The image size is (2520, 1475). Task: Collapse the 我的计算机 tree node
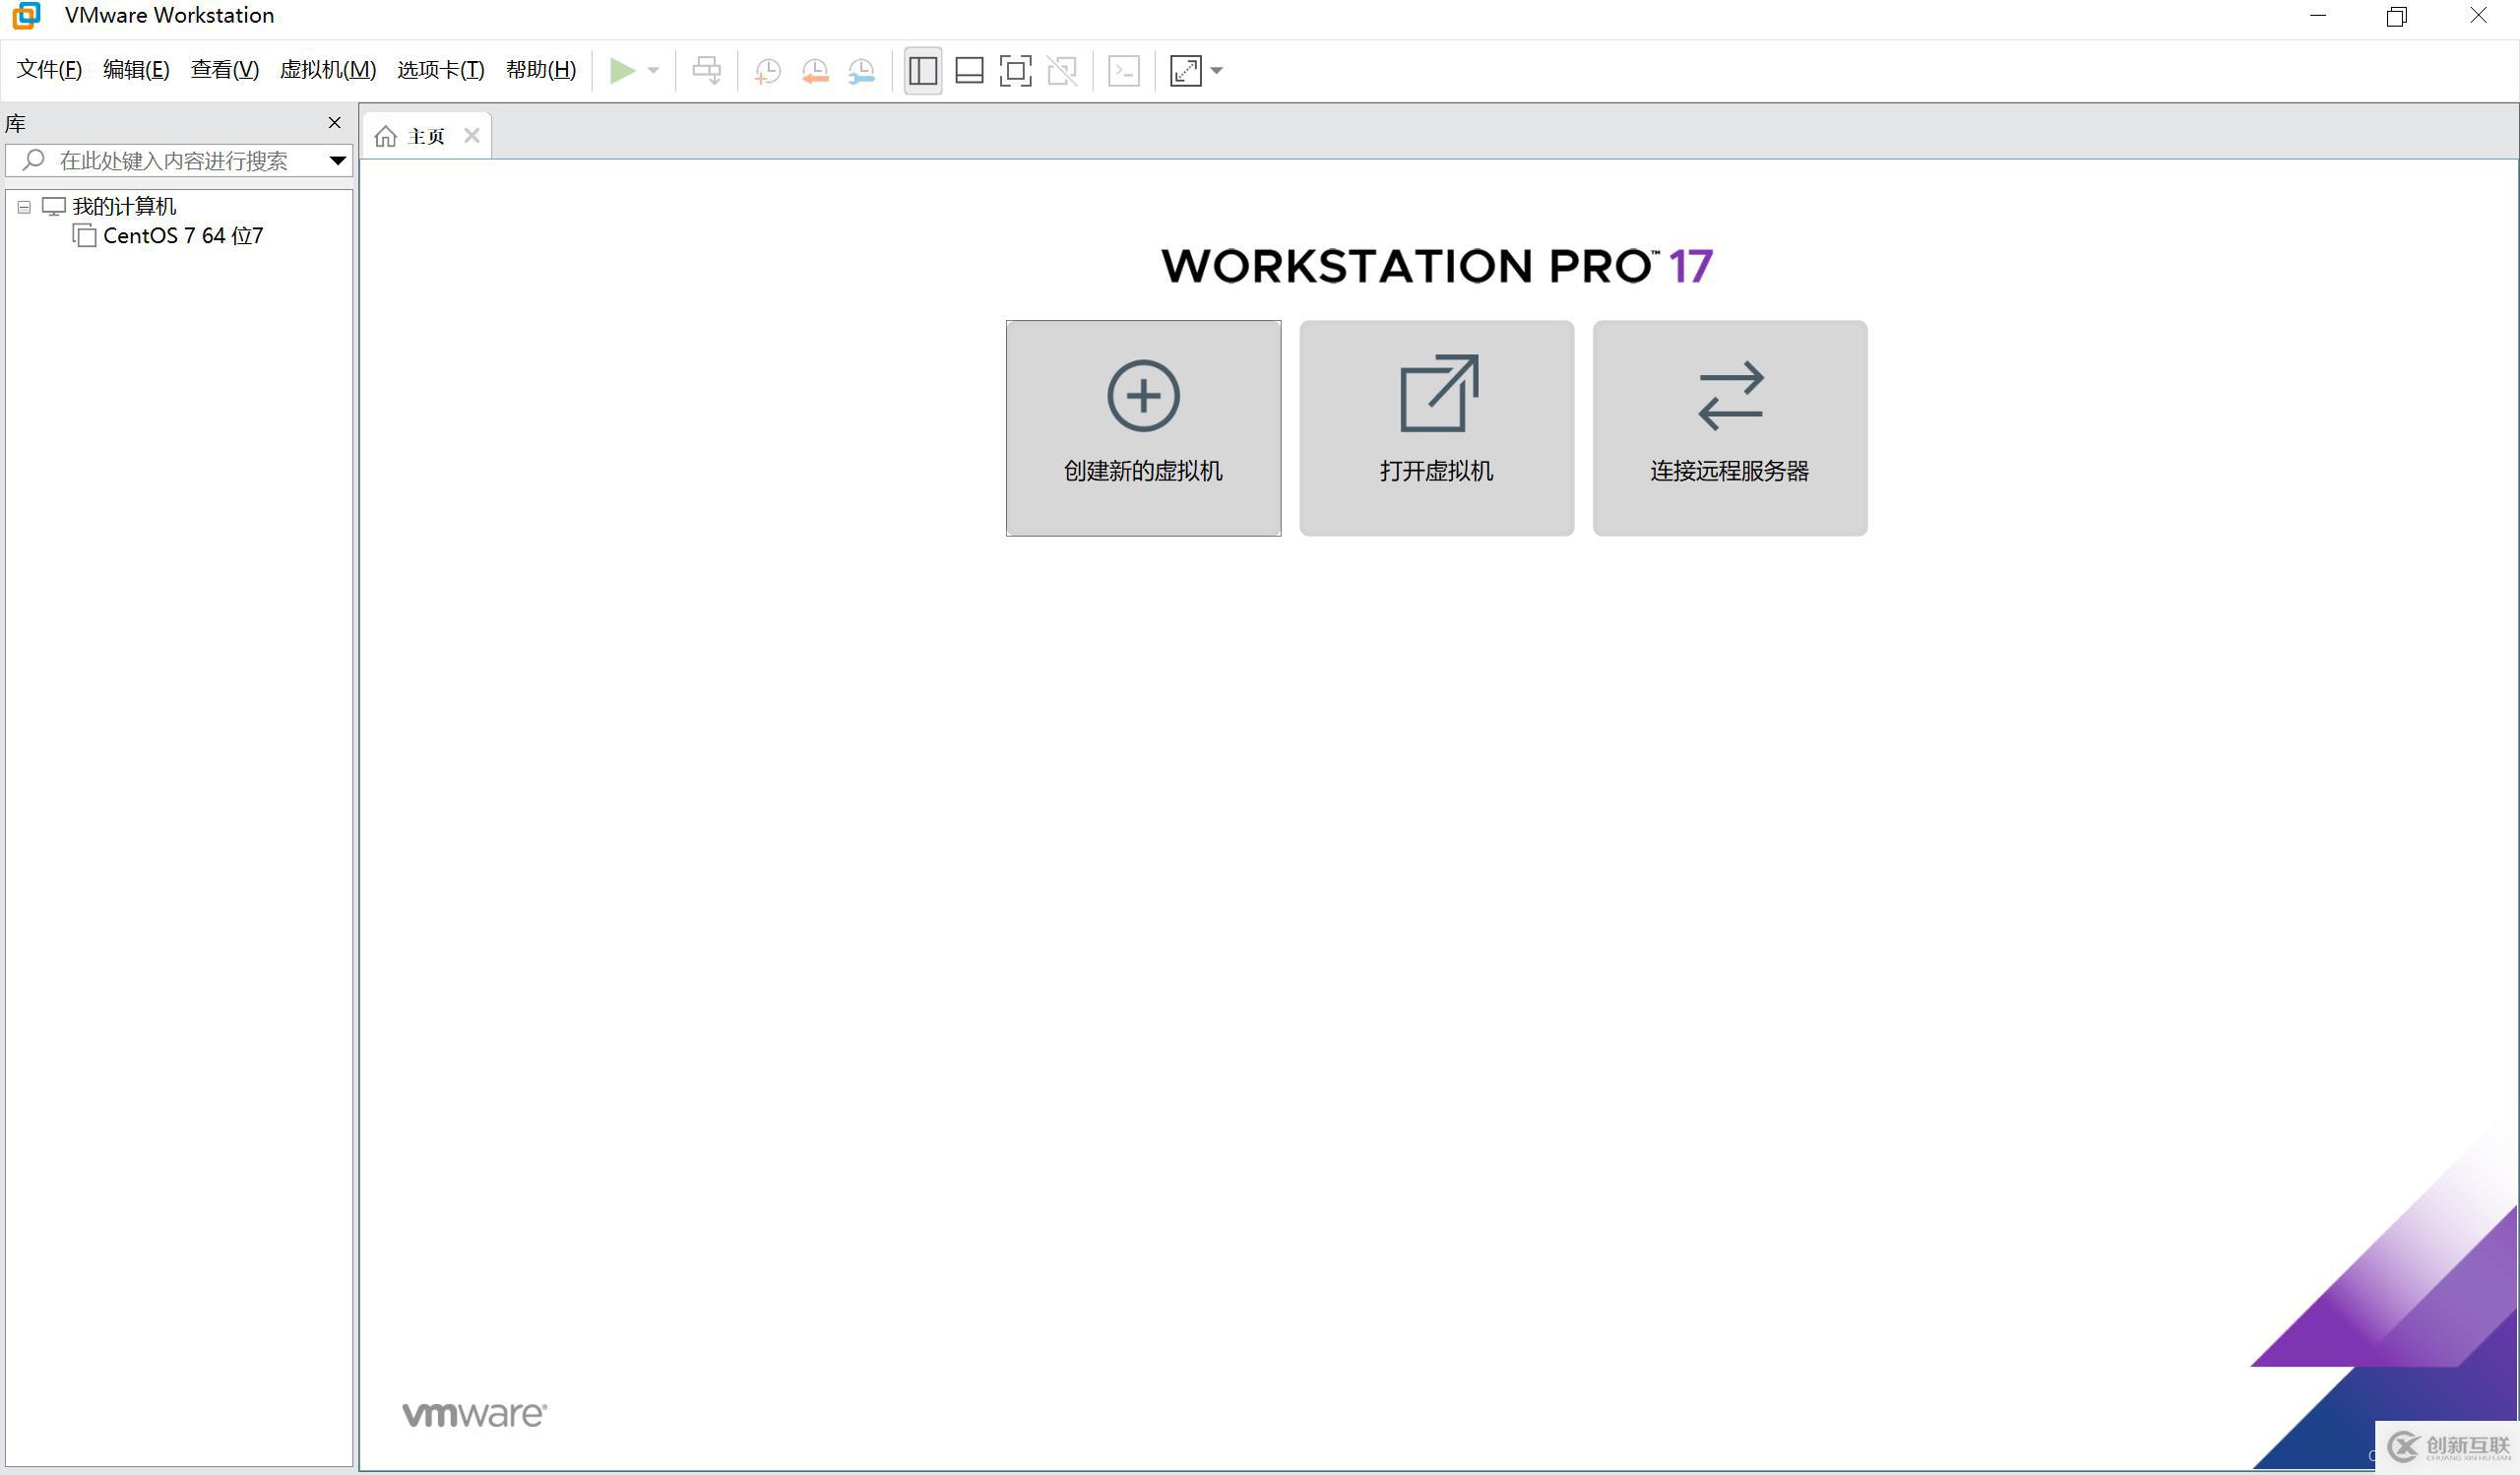tap(24, 207)
